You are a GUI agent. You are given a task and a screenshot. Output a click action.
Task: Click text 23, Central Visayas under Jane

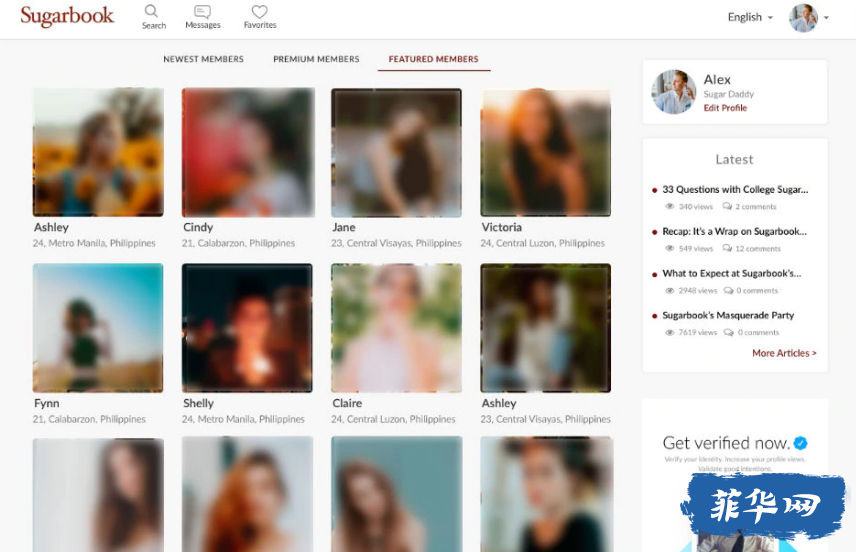click(396, 243)
